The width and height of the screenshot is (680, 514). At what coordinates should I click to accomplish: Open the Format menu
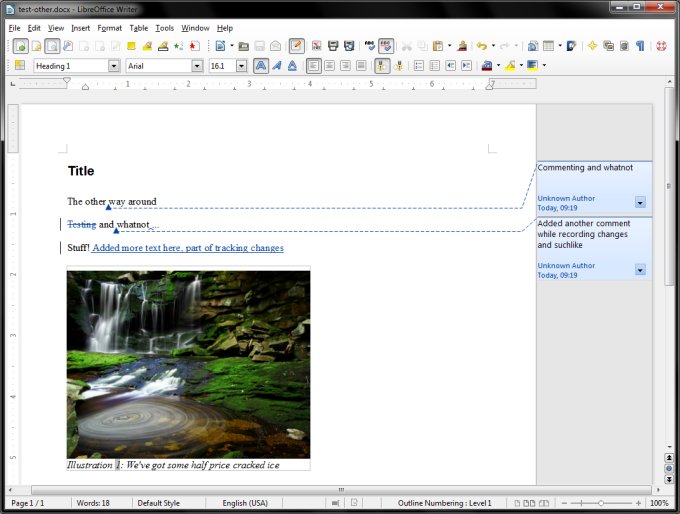point(109,28)
